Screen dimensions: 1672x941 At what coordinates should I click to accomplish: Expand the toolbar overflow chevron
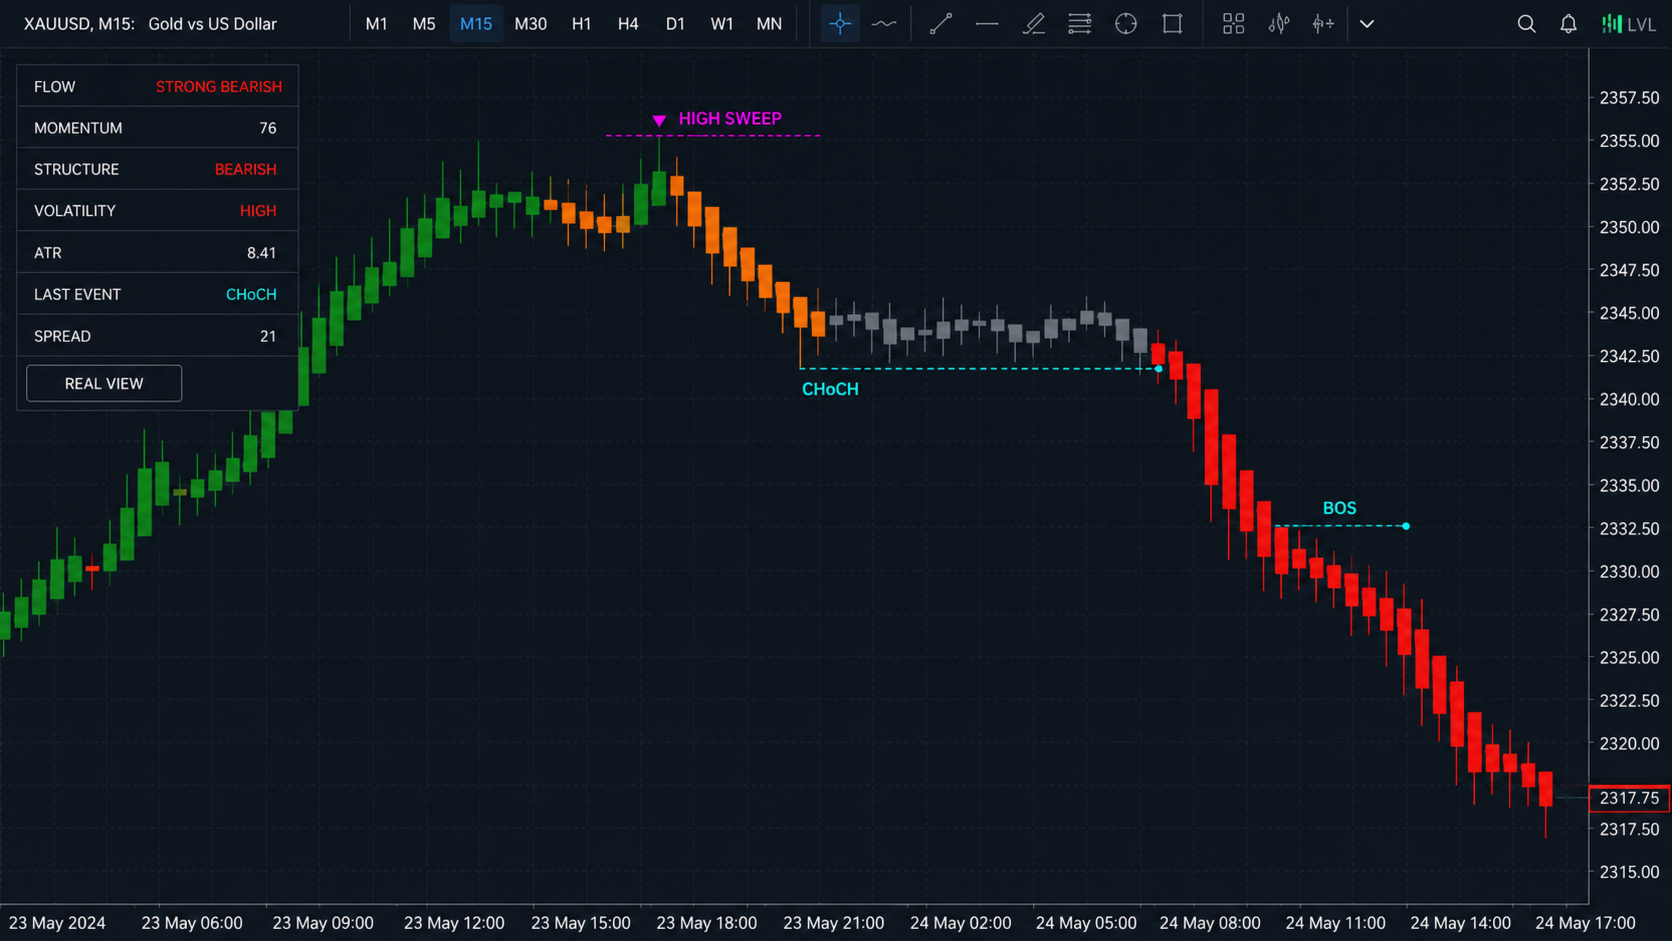point(1367,24)
